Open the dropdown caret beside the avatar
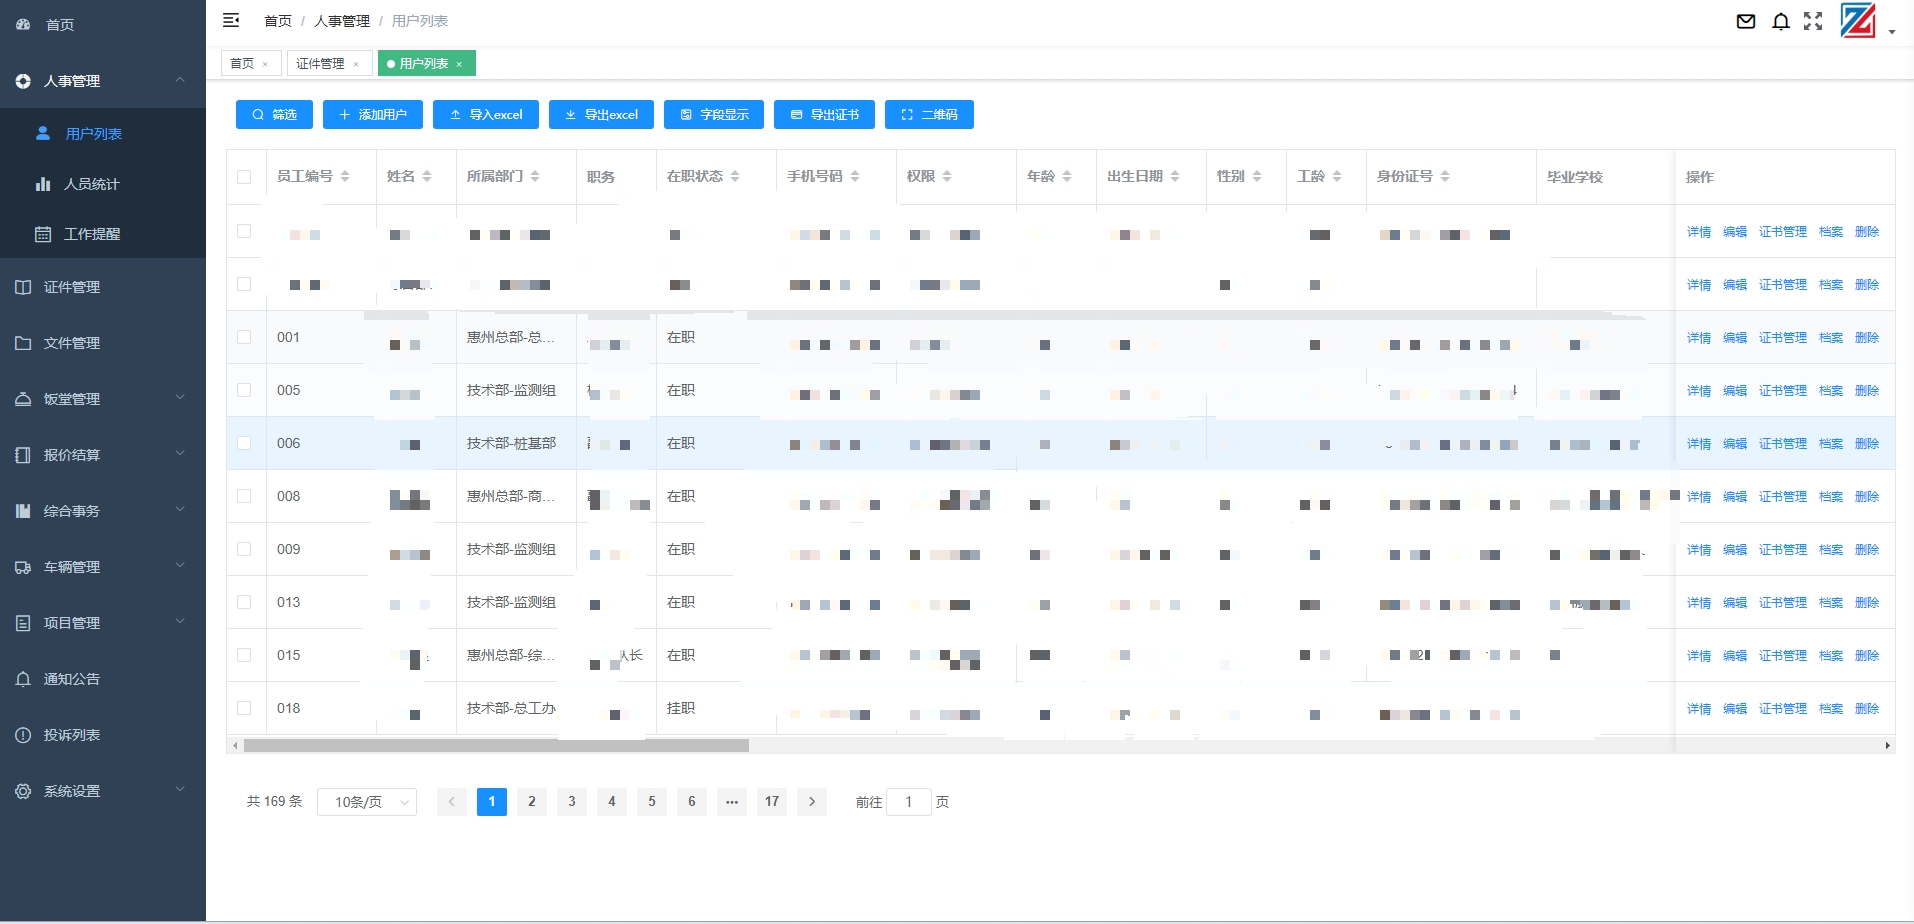The image size is (1914, 924). click(1892, 32)
